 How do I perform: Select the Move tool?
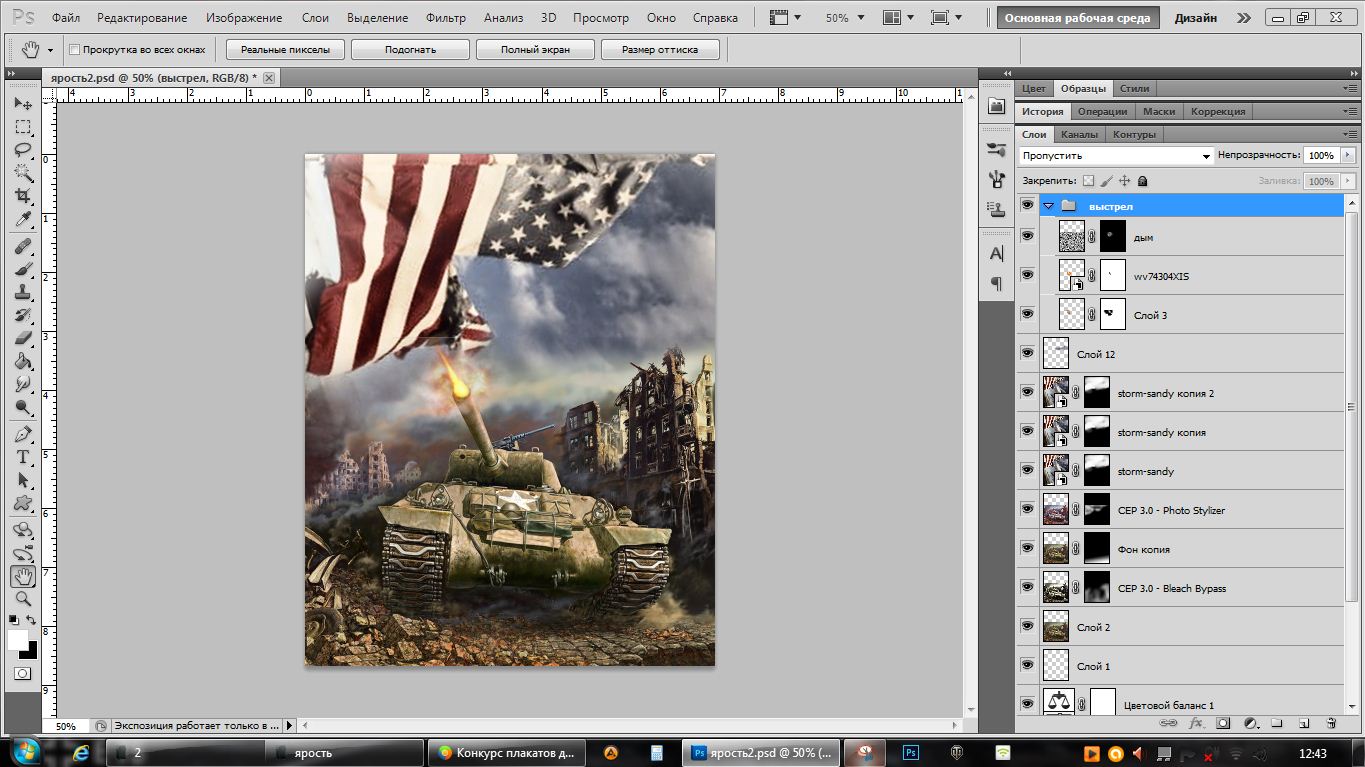(23, 104)
